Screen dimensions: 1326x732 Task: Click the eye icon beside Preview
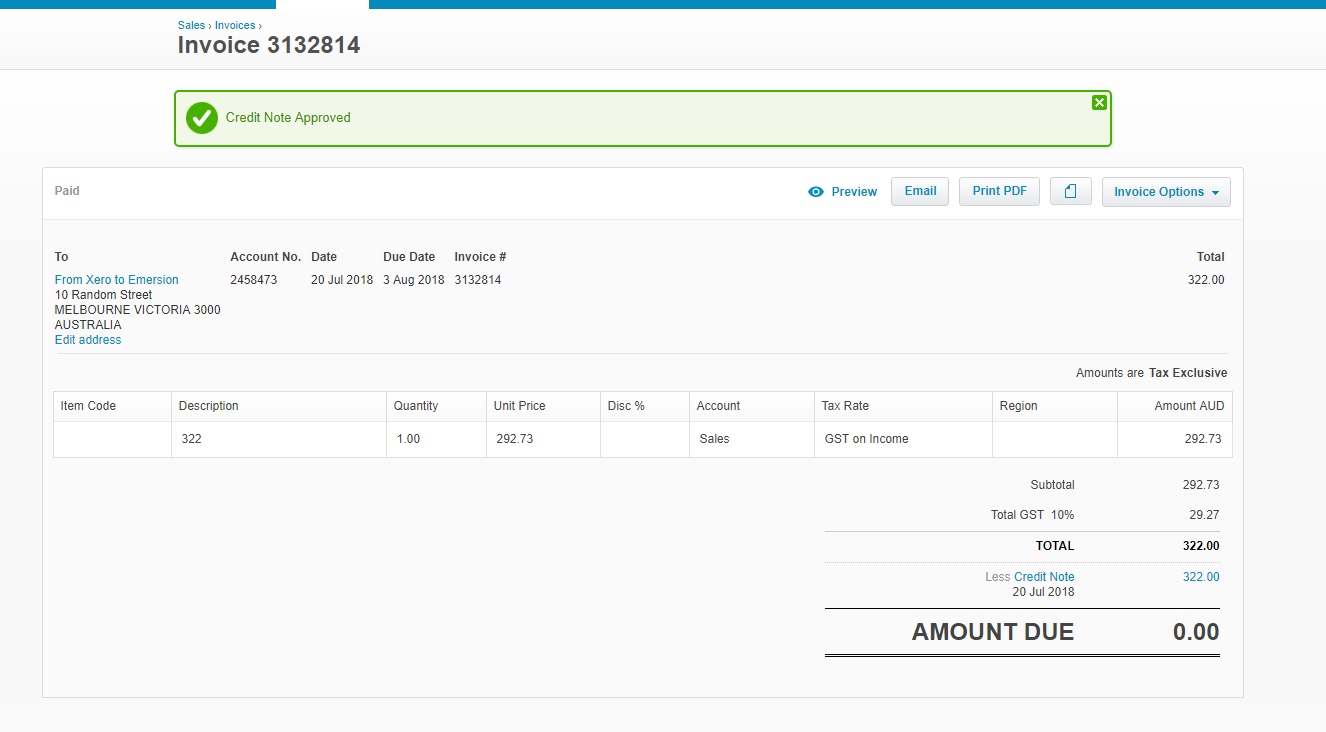(x=816, y=192)
